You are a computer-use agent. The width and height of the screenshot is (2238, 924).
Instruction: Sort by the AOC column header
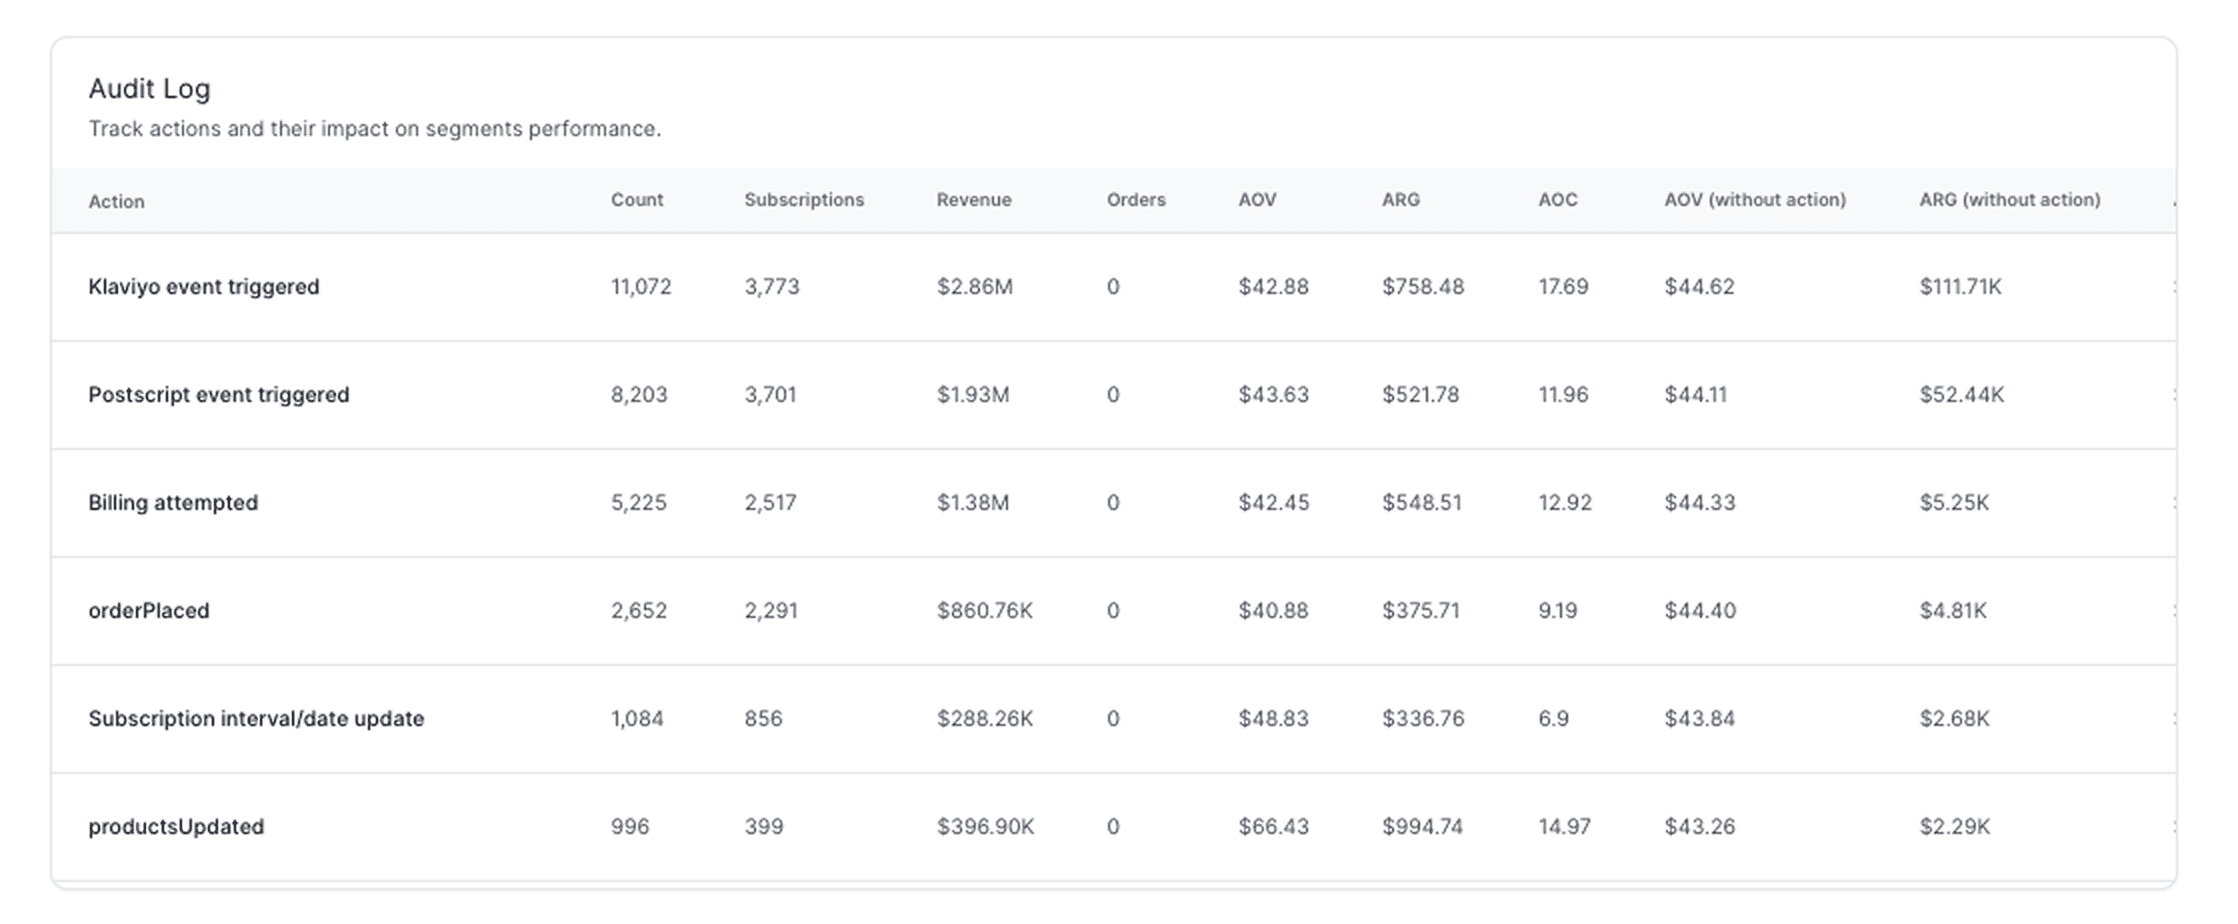[1557, 200]
